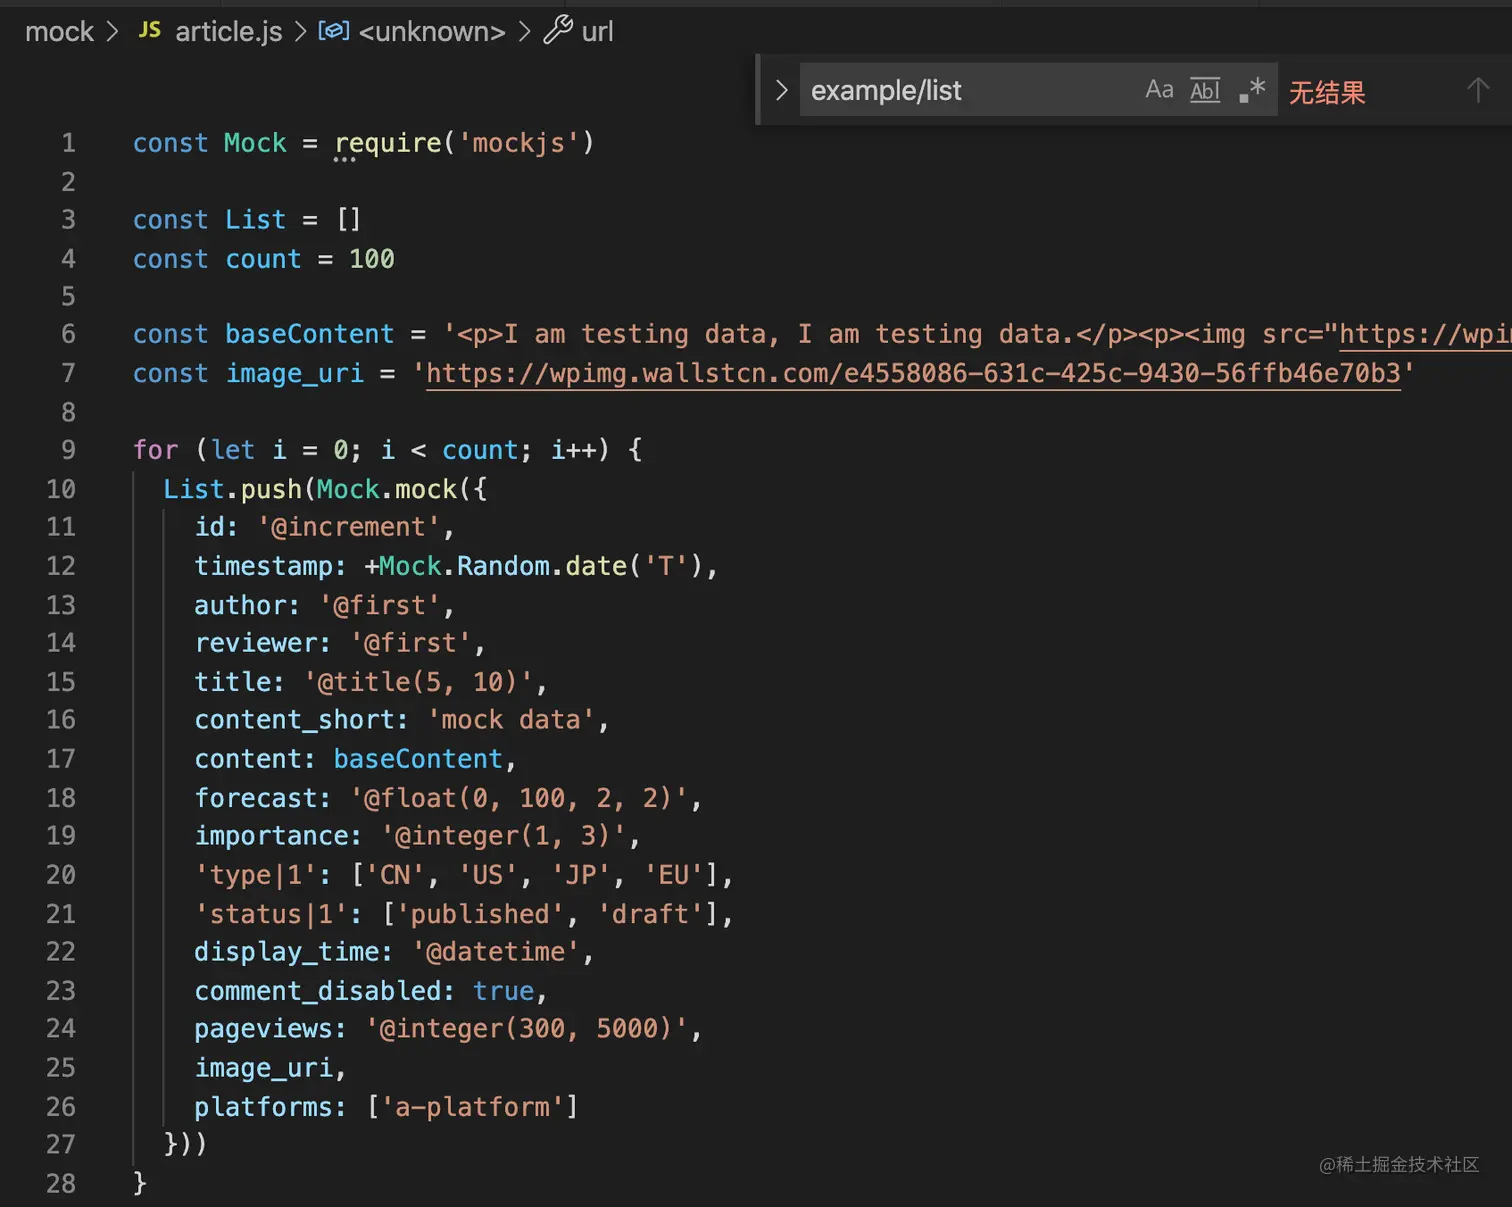Click the 'mockjs' string on line 1
1512x1207 pixels.
518,143
